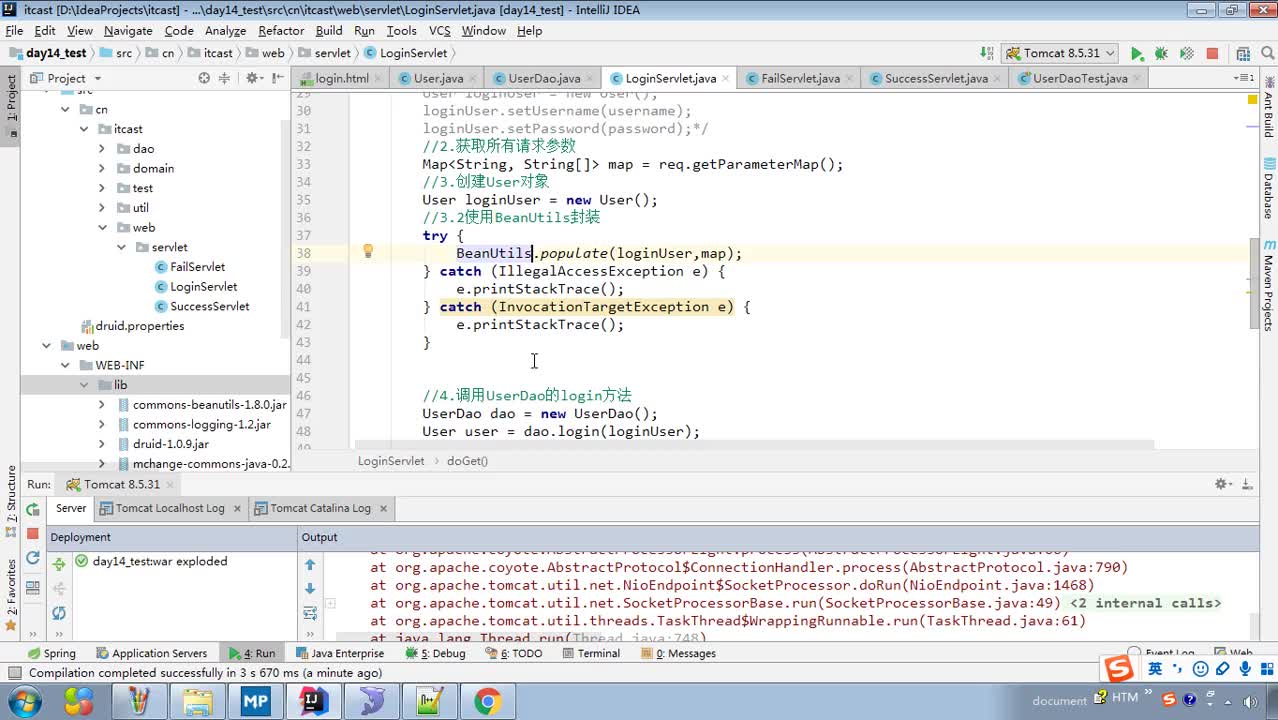The image size is (1278, 720).
Task: Toggle tool windows icon at bottom-left corner
Action: tap(12, 673)
